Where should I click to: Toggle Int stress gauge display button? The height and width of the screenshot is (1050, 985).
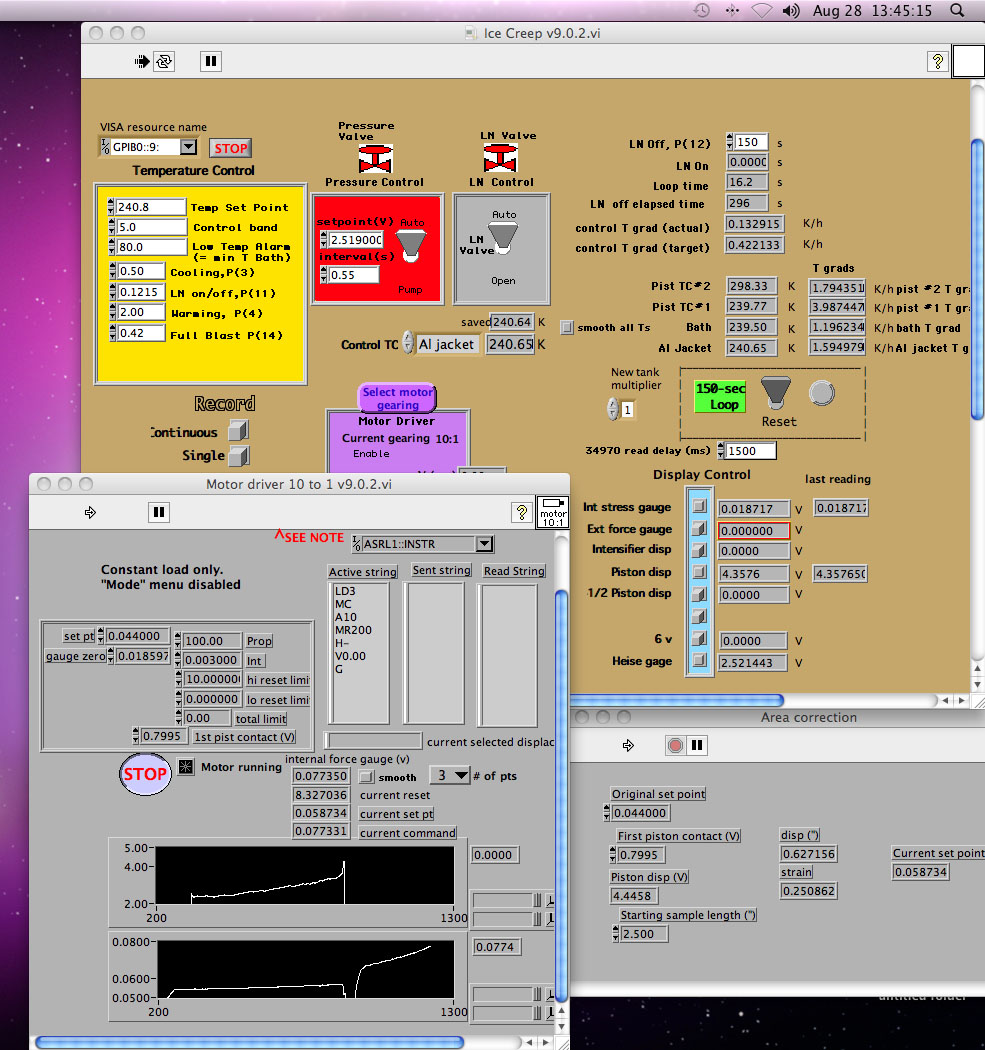click(x=699, y=507)
